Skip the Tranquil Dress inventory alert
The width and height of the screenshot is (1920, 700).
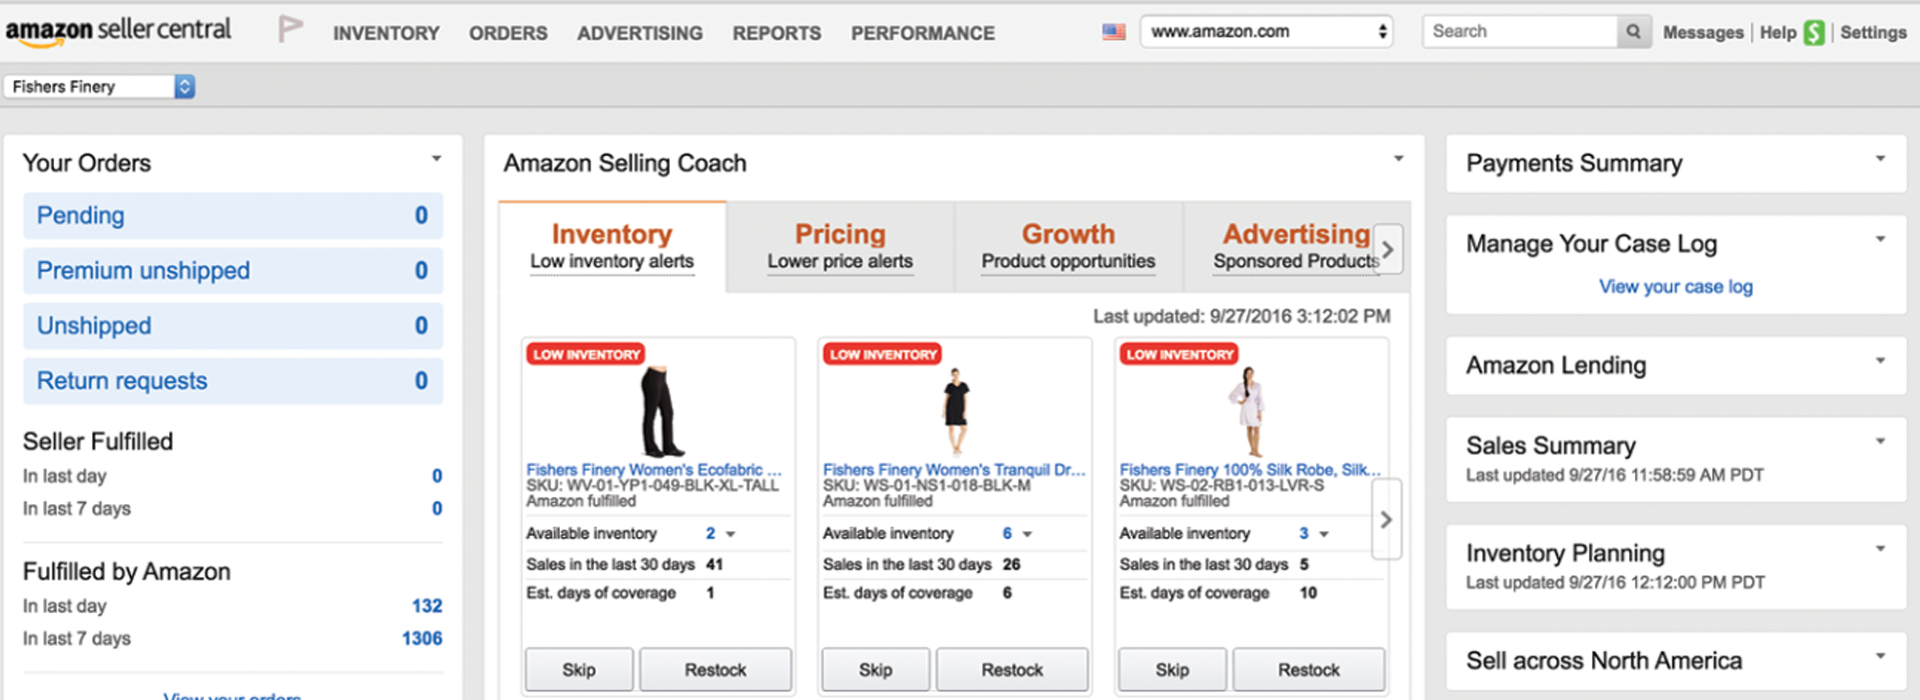[875, 670]
